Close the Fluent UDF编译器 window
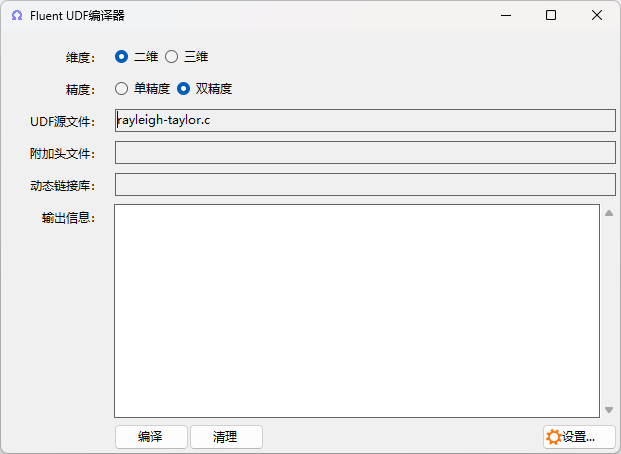The image size is (621, 454). point(597,15)
